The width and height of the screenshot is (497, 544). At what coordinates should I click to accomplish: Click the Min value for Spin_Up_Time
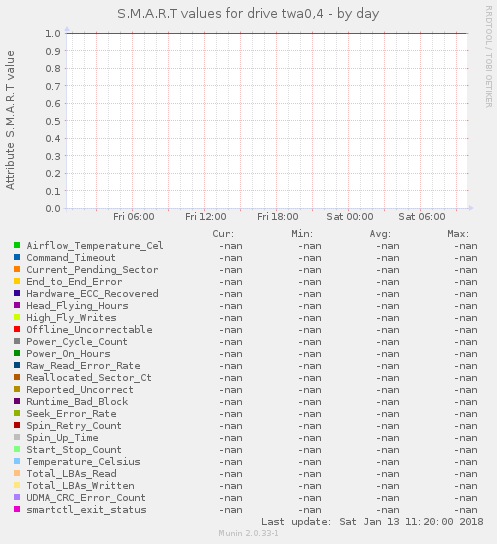click(x=310, y=438)
